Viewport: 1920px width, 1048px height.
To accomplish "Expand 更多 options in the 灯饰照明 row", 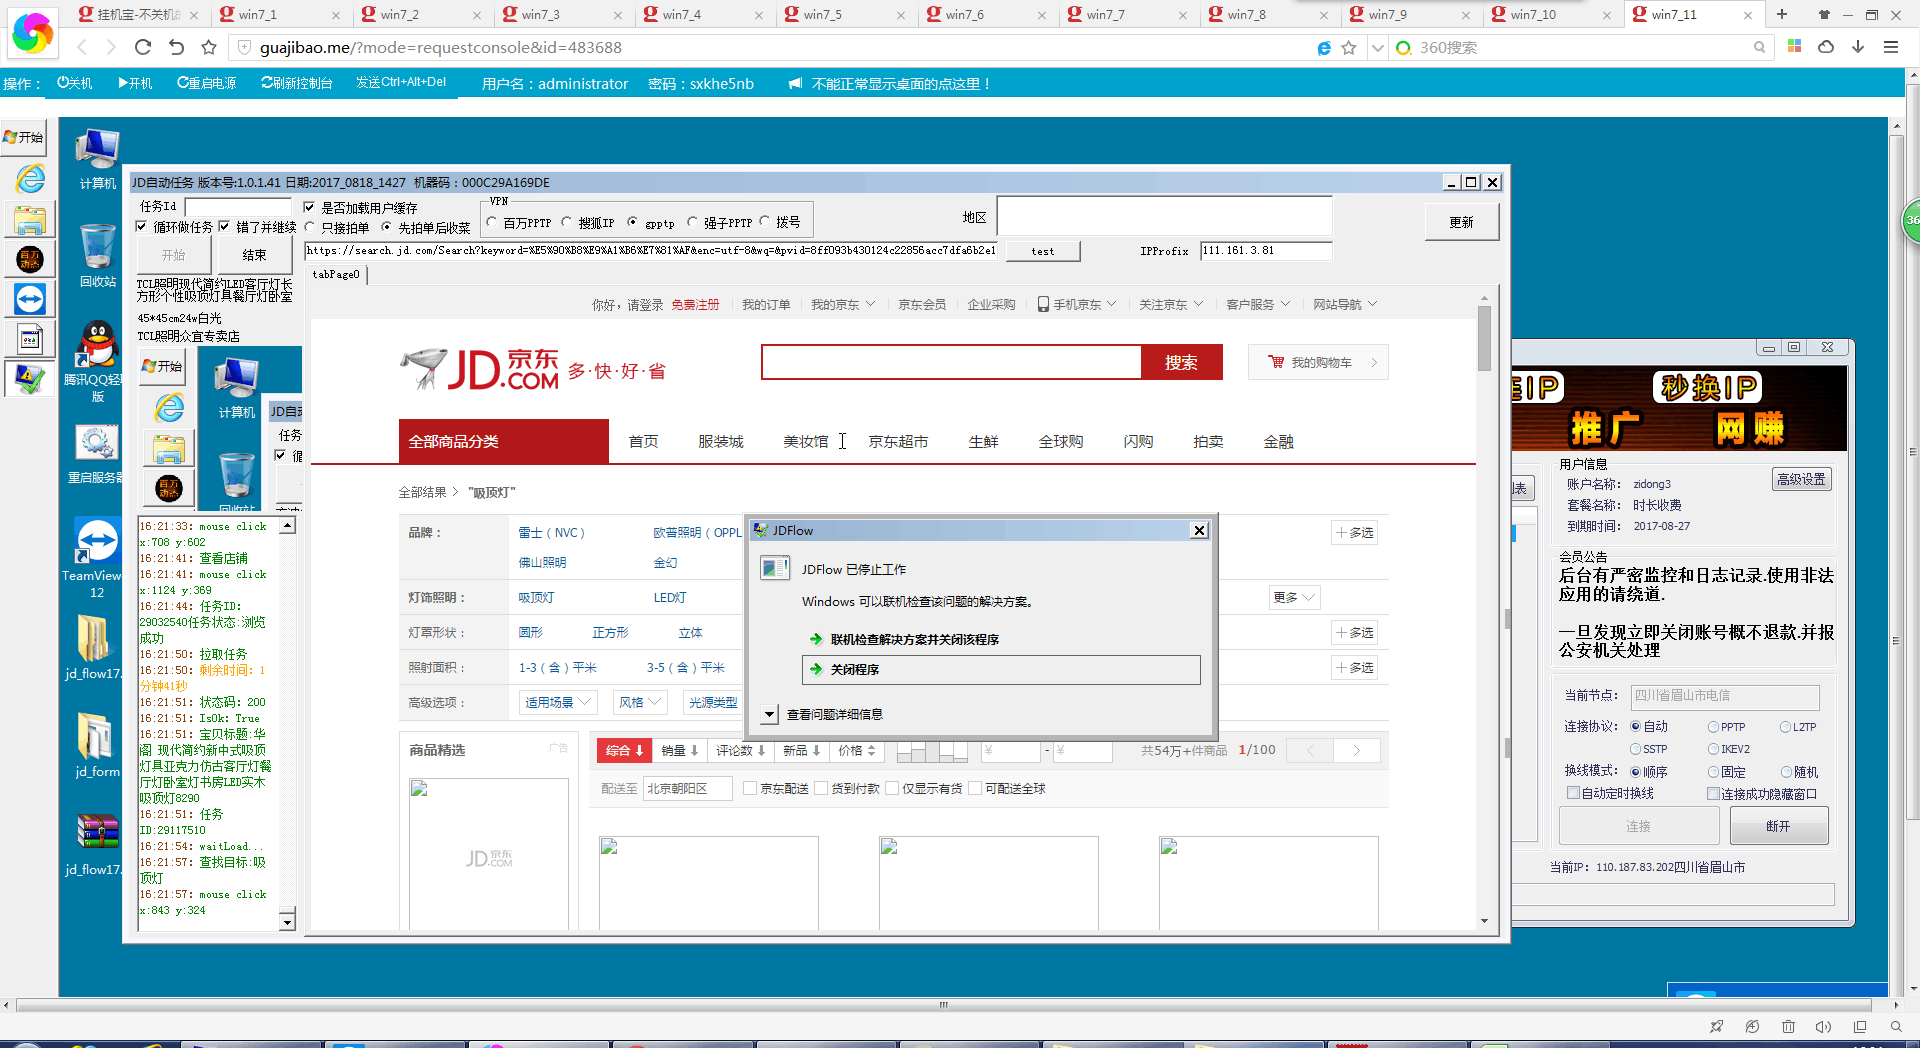I will tap(1294, 598).
